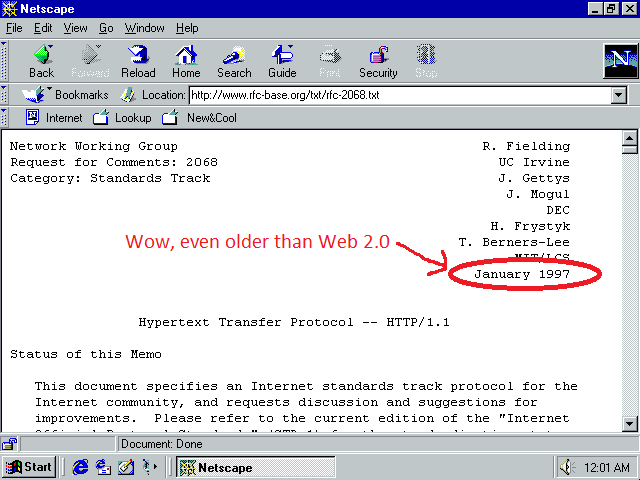Click the 'Status of this Memo' heading
Screen dimensions: 640x480
pos(86,354)
